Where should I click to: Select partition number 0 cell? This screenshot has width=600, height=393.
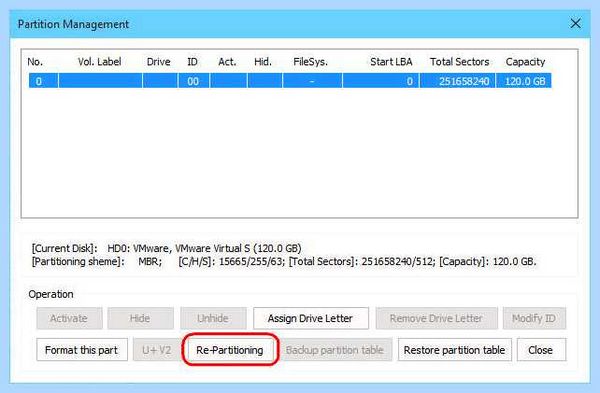43,81
